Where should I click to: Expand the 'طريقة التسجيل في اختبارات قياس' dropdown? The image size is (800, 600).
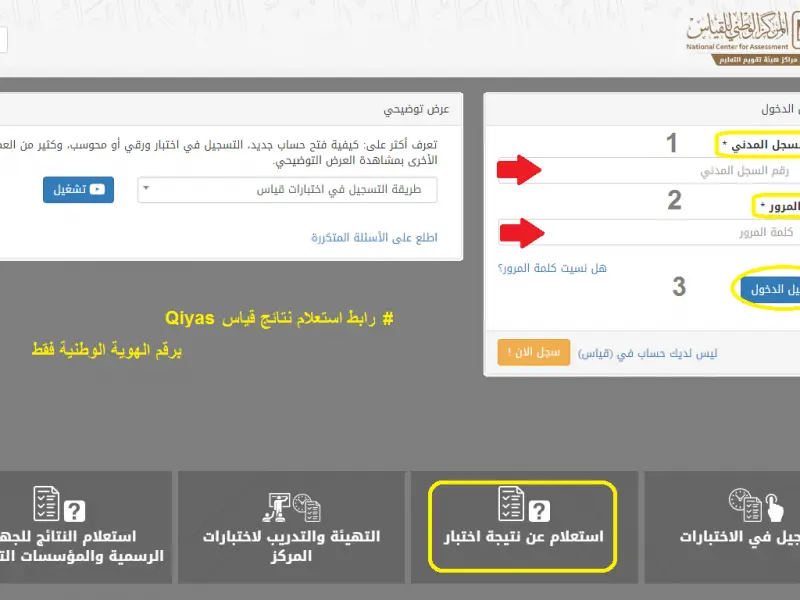(x=287, y=190)
